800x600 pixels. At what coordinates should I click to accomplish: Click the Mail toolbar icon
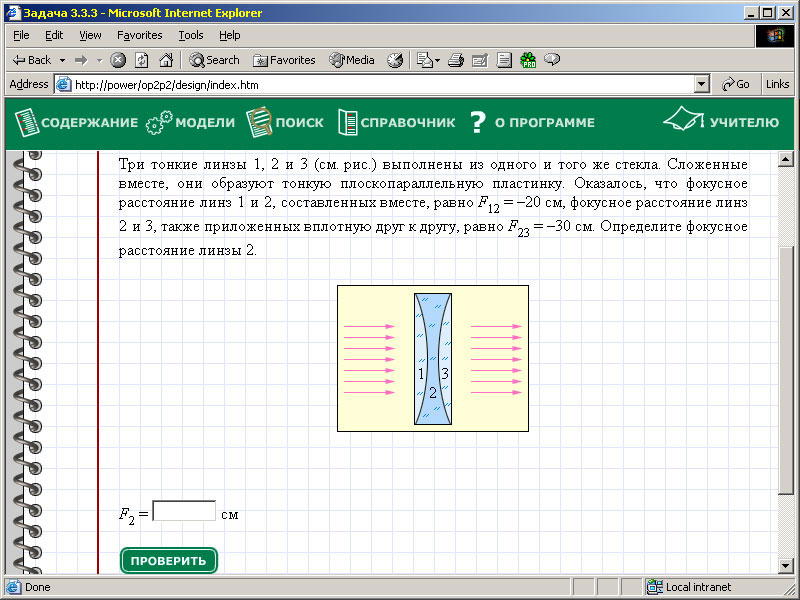point(424,60)
